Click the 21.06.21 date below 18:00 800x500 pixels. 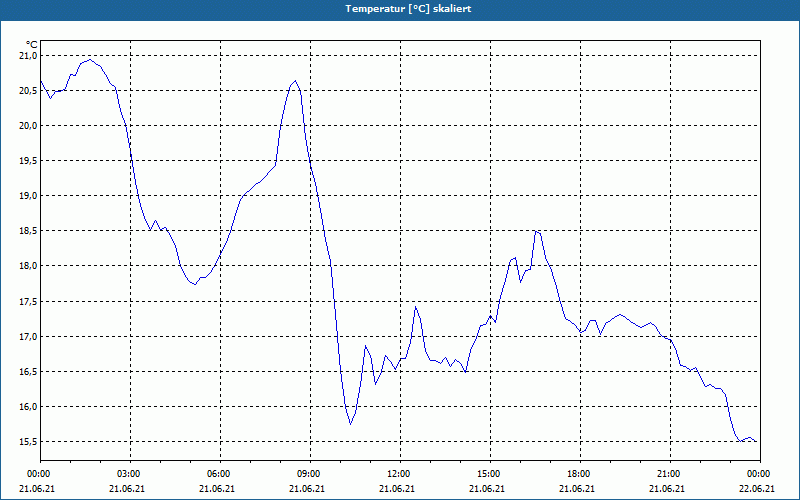577,489
